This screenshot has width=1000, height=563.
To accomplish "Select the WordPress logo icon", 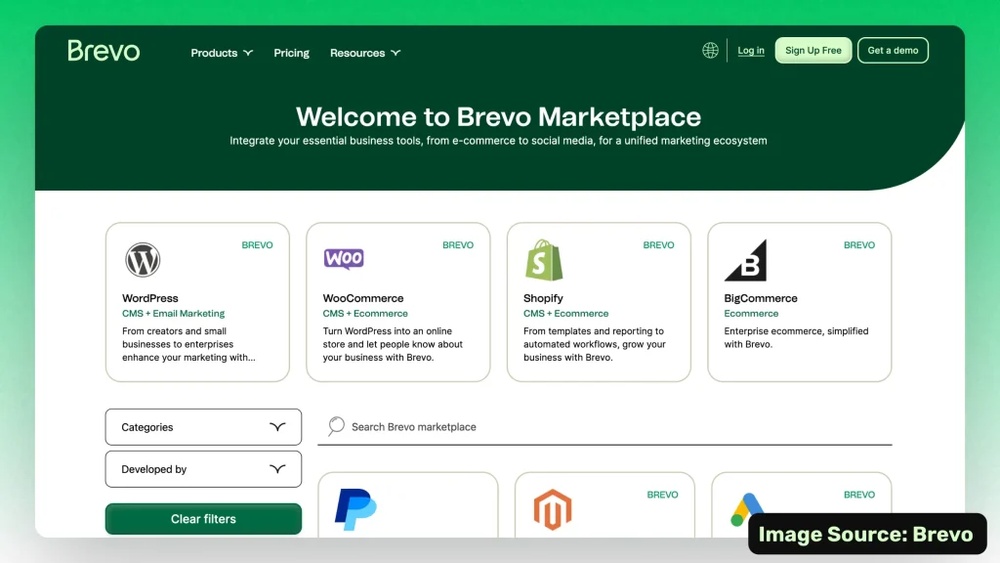I will (142, 260).
